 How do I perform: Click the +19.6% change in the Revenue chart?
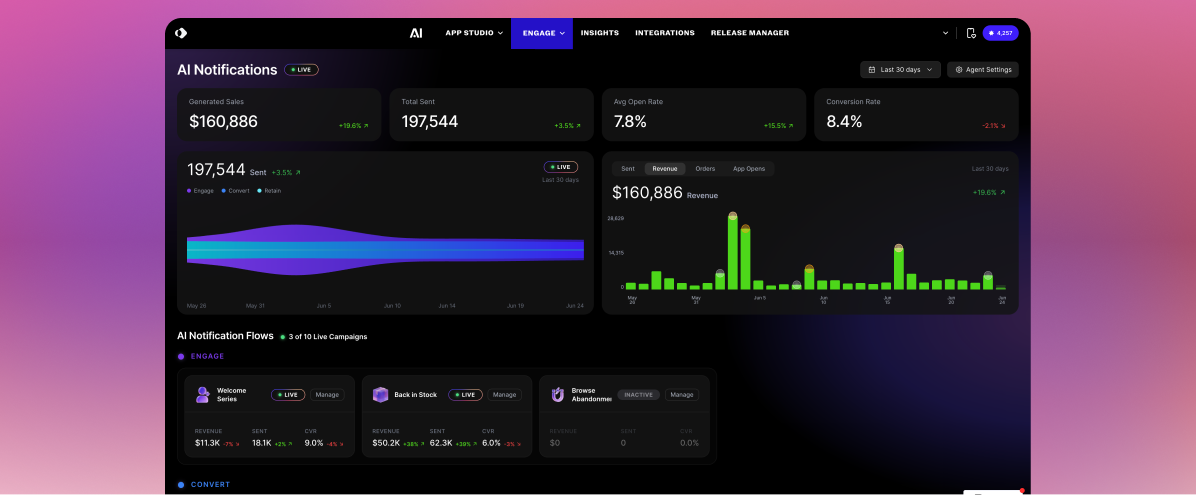coord(989,192)
